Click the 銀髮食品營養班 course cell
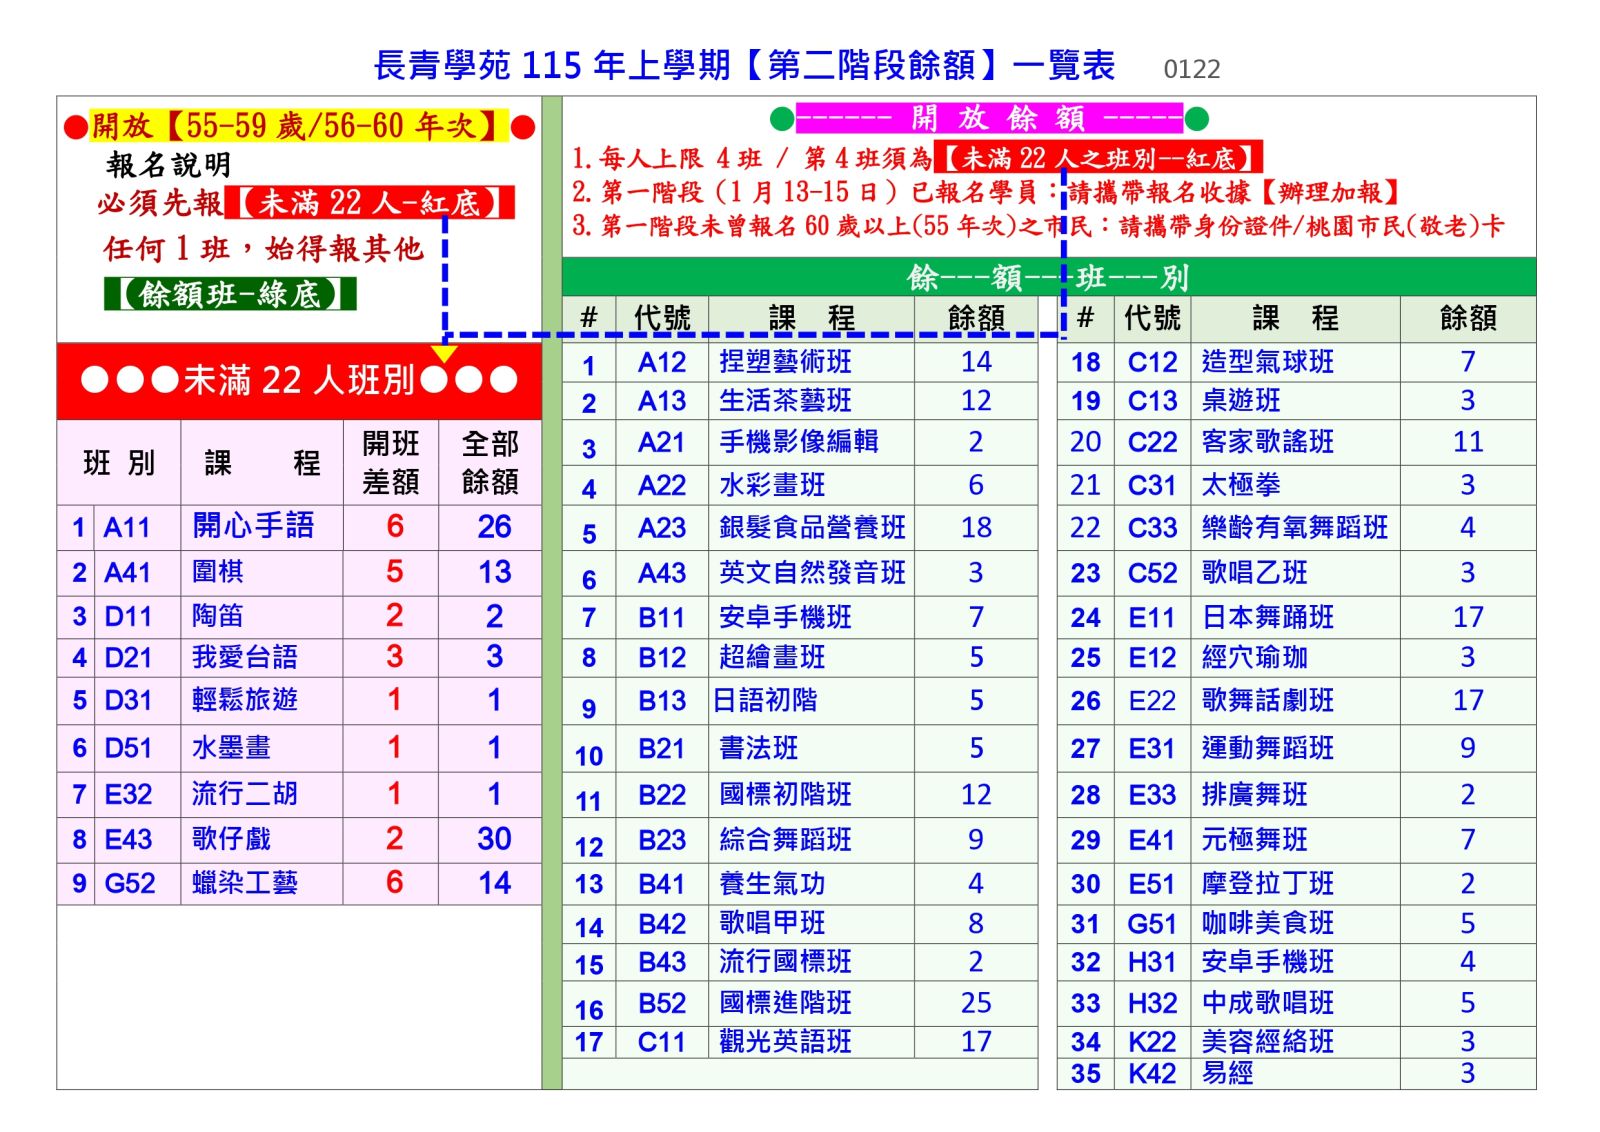The height and width of the screenshot is (1132, 1600). [x=812, y=527]
